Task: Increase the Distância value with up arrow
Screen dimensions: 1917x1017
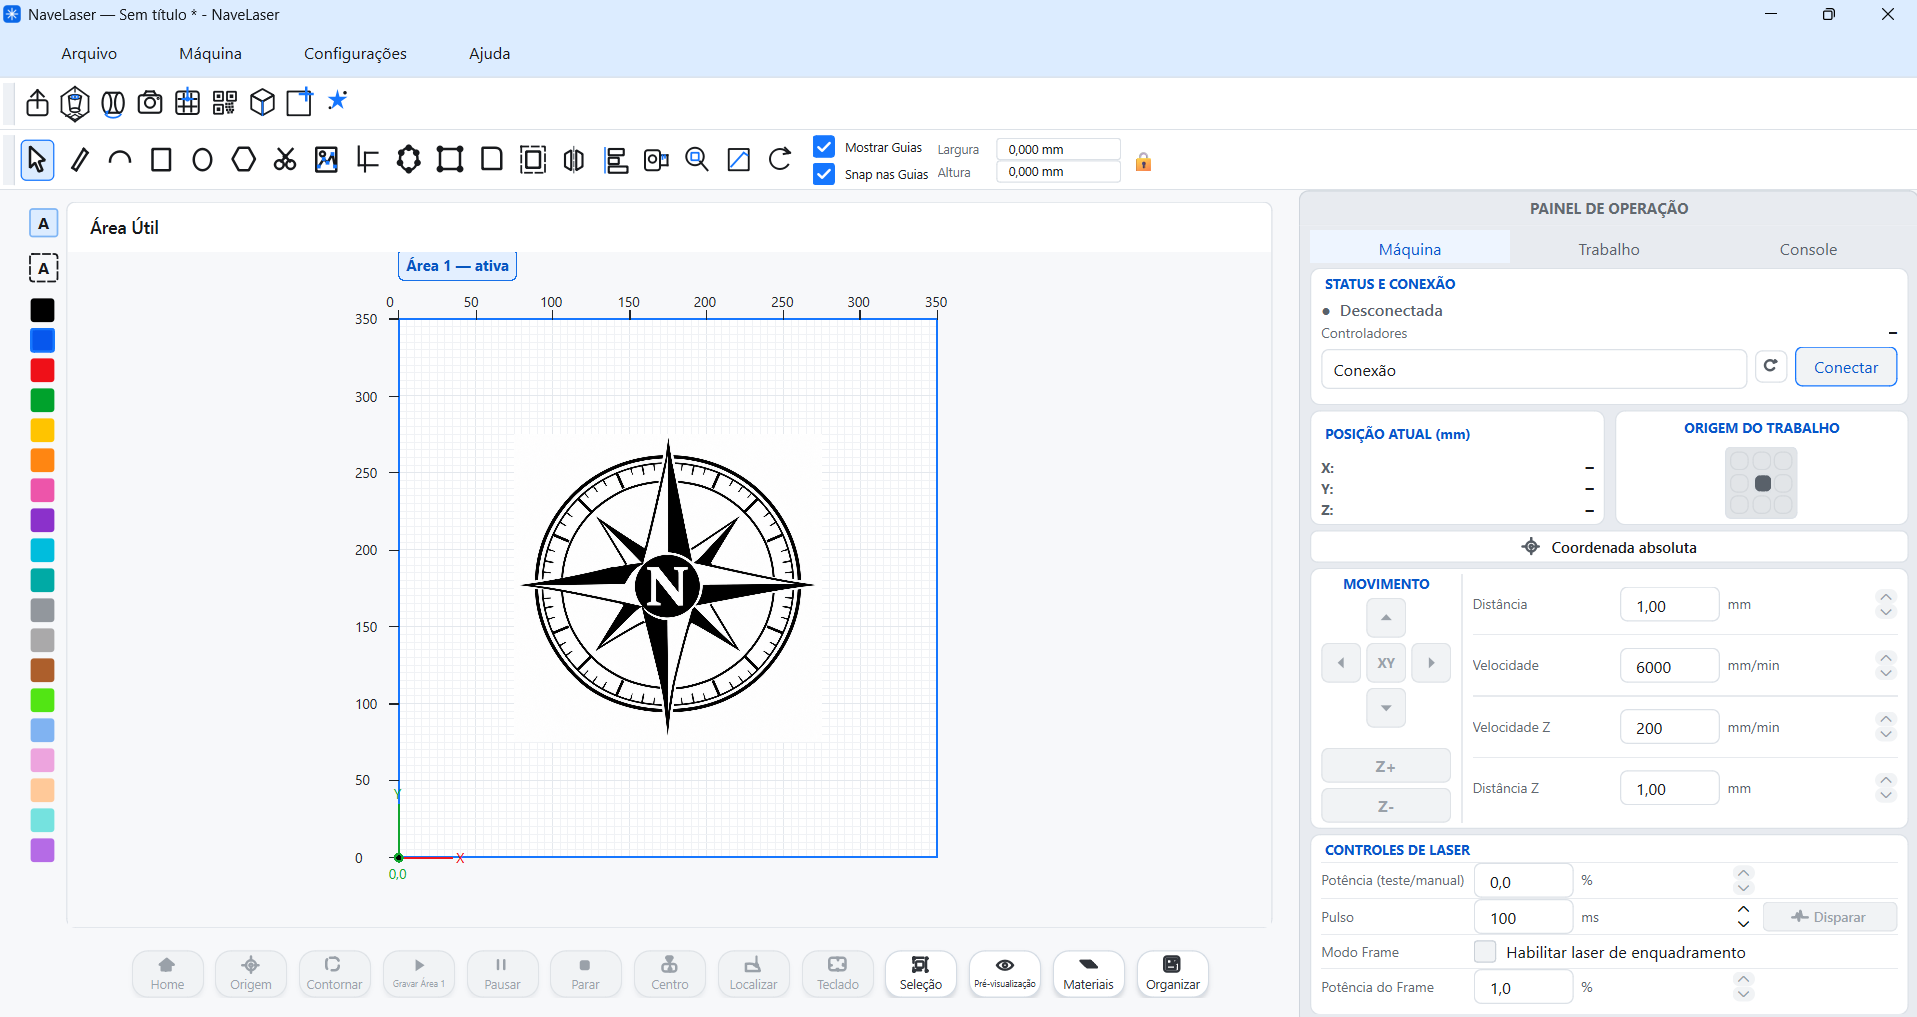Action: (1886, 598)
